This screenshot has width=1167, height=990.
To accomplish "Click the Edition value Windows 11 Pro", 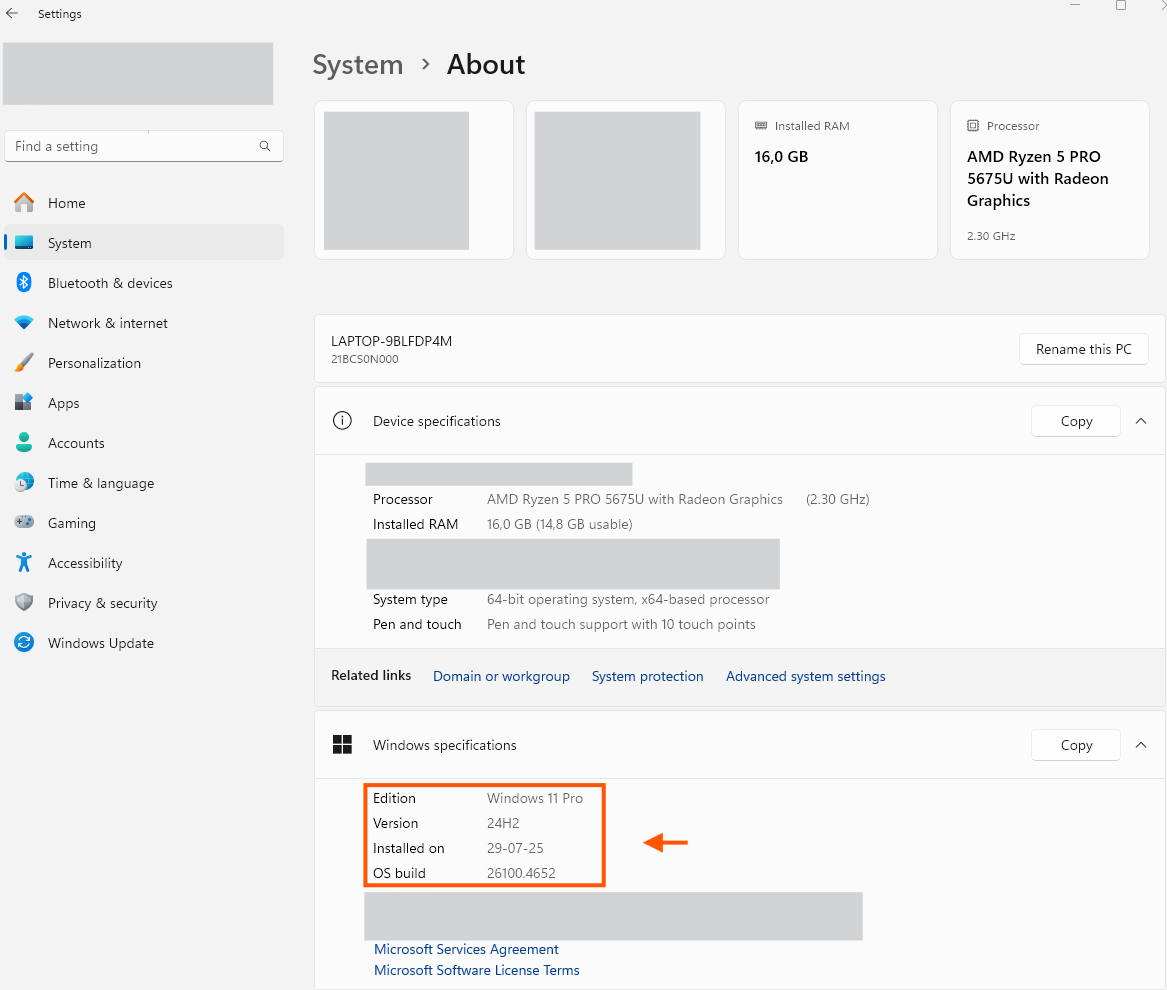I will pyautogui.click(x=534, y=798).
